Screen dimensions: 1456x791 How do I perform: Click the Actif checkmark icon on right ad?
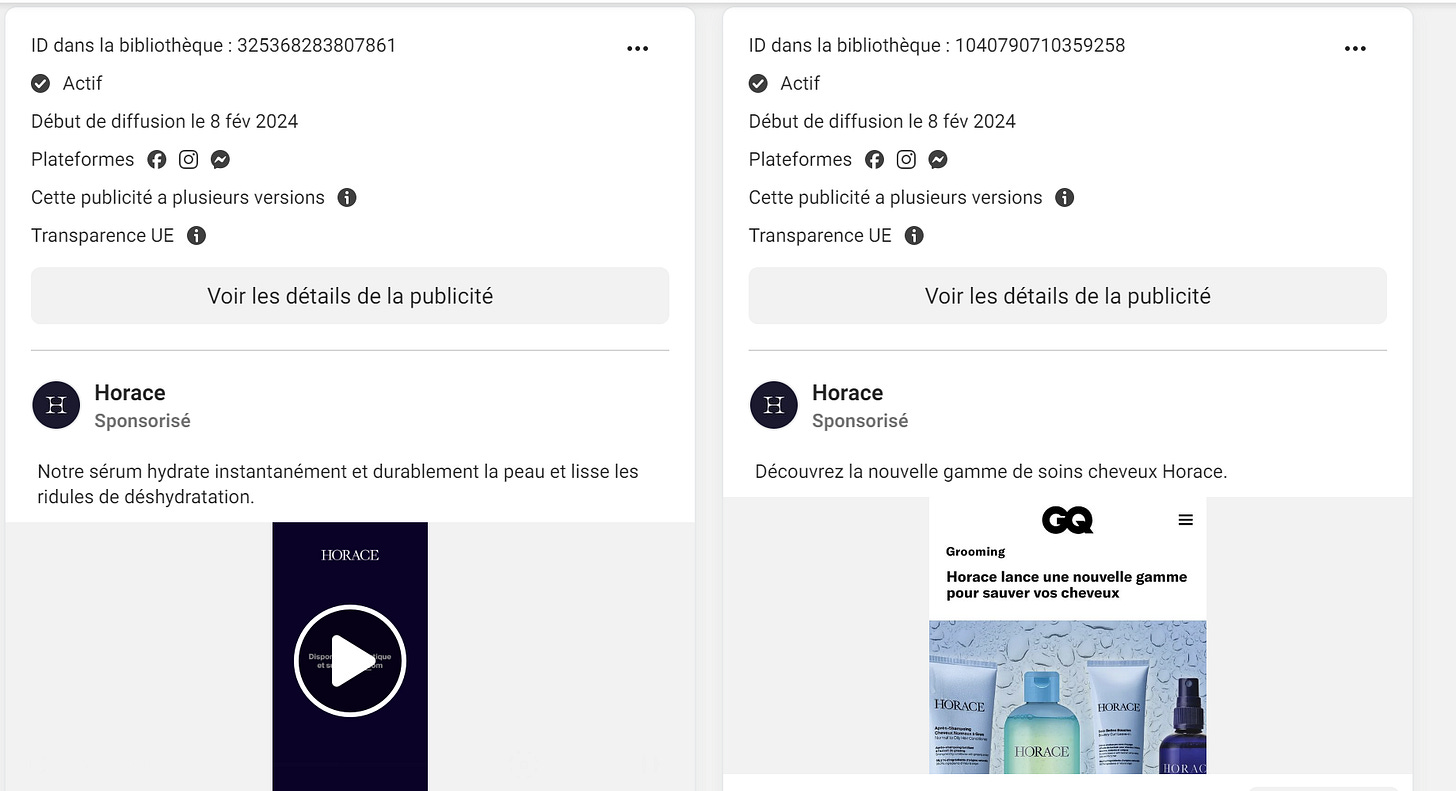point(758,83)
